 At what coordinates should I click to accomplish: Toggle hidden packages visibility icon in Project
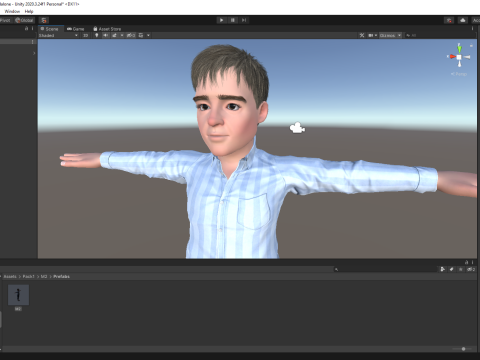coord(471,269)
